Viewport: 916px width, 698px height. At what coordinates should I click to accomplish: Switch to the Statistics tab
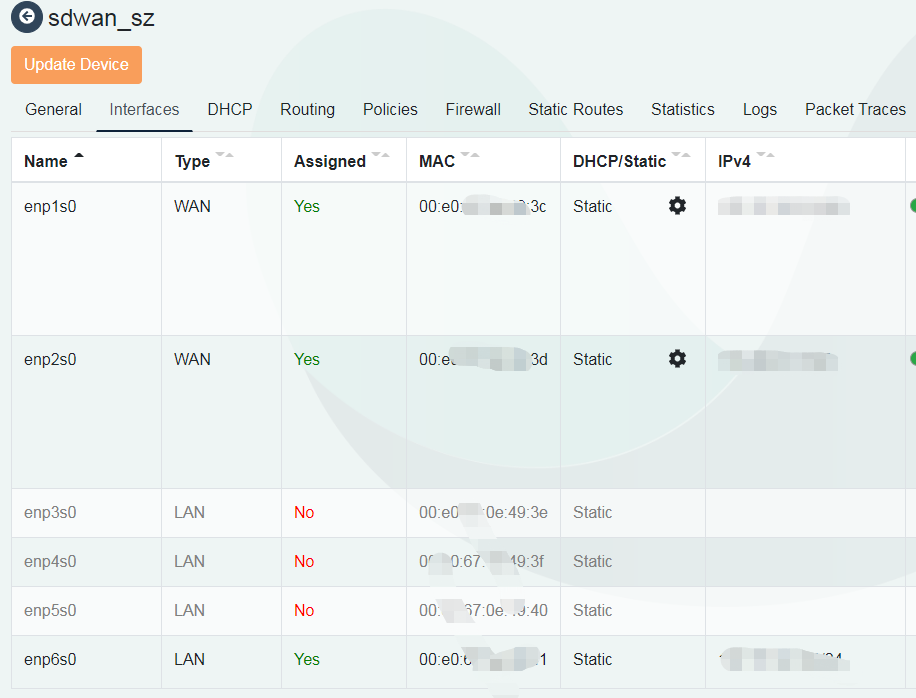tap(683, 110)
